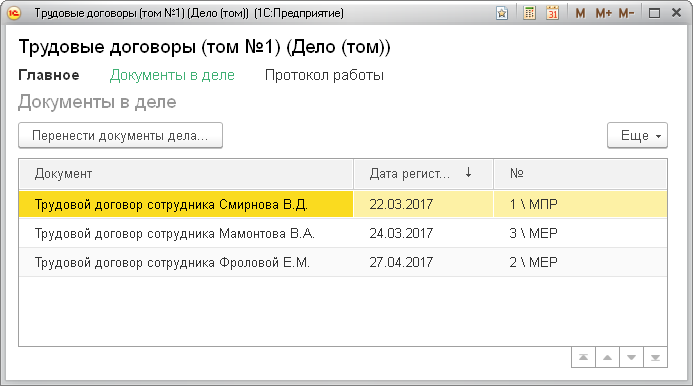
Task: Click Перенести документы дела button
Action: [120, 135]
